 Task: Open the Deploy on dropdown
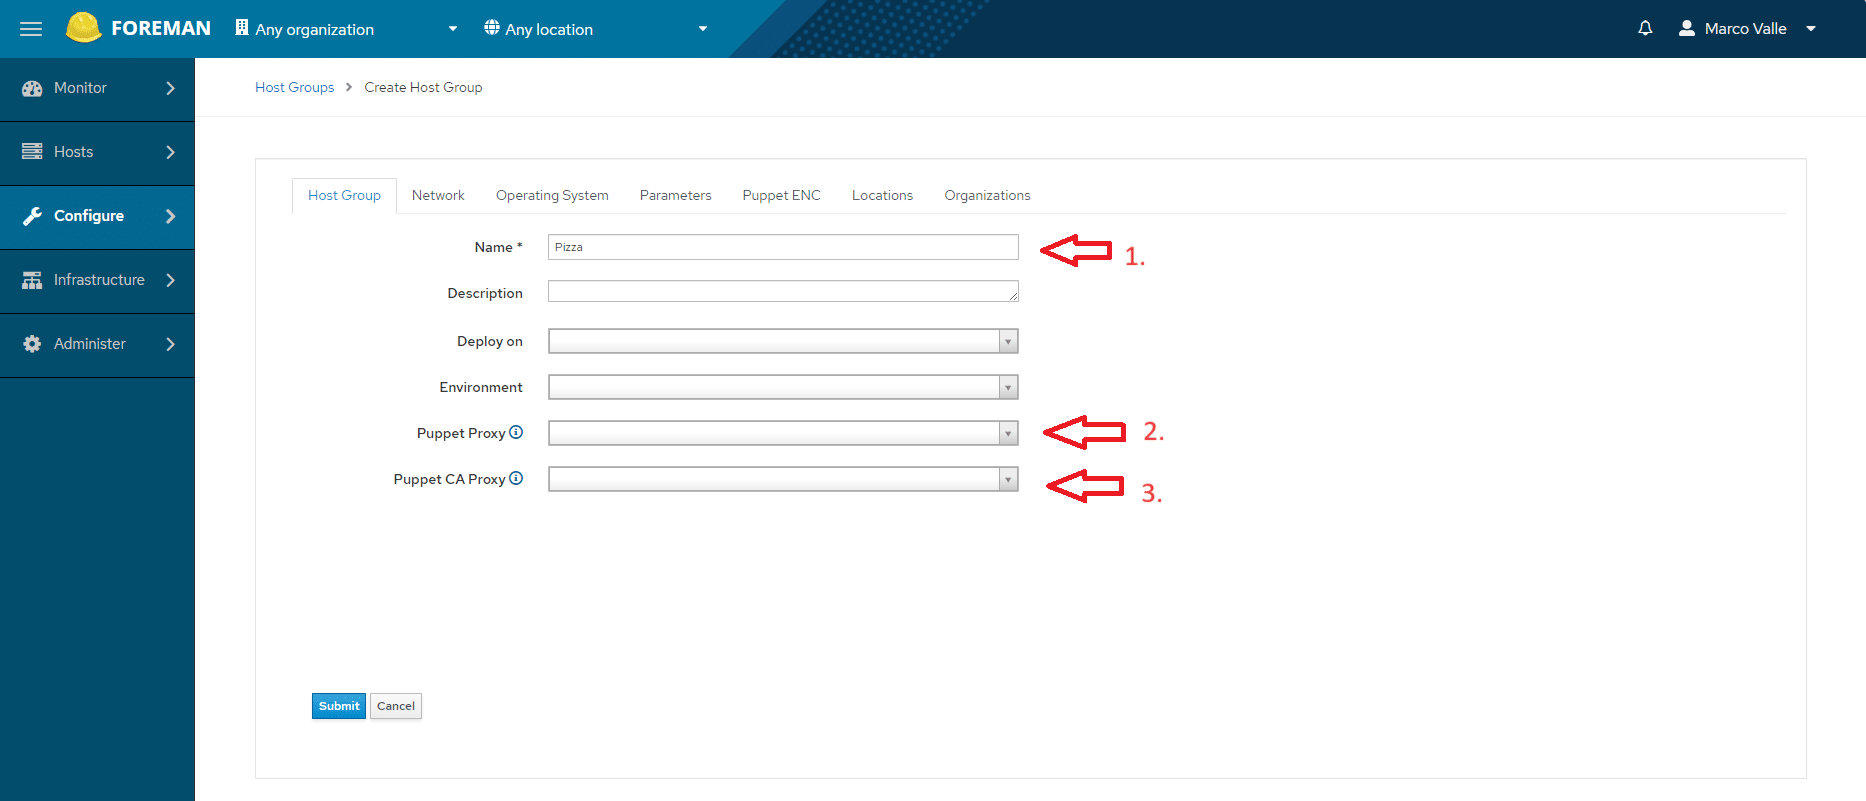[x=783, y=341]
